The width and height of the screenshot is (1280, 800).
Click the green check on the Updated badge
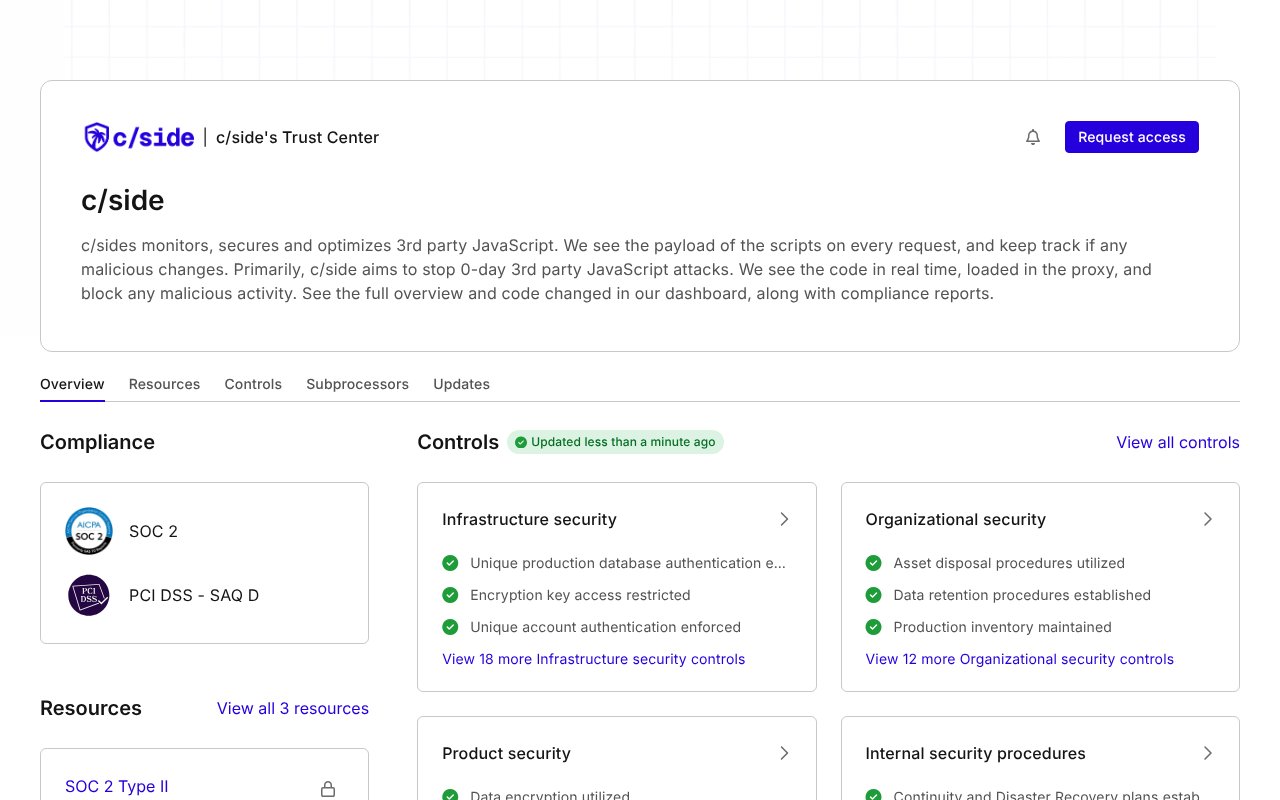(x=521, y=441)
